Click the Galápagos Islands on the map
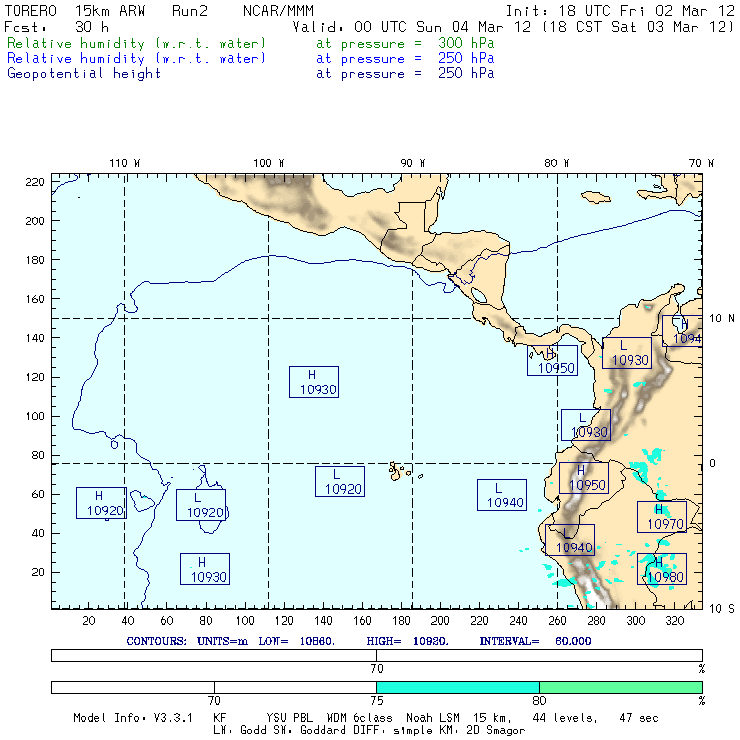740x740 pixels. click(x=401, y=468)
